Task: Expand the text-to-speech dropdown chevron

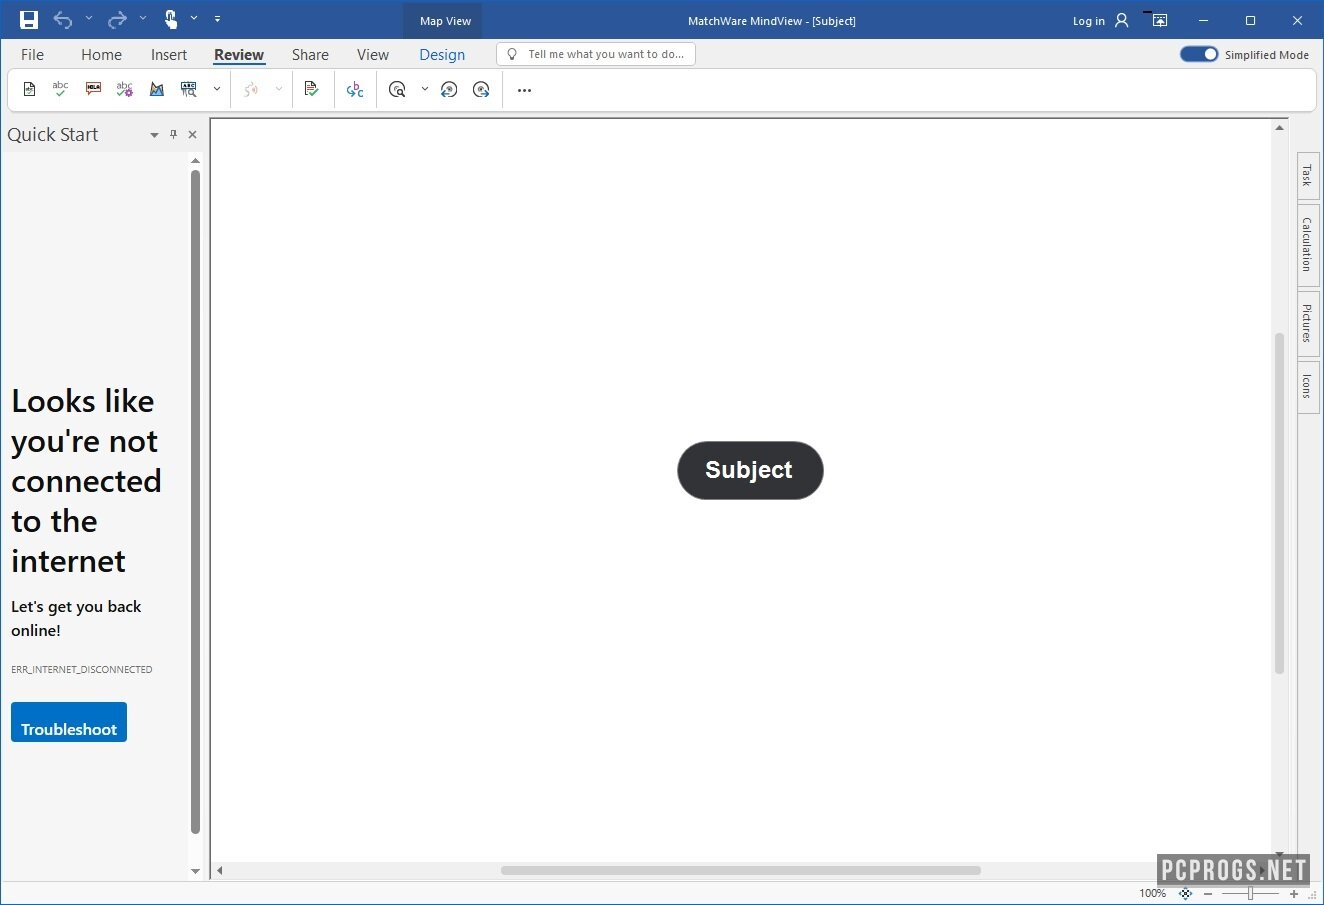Action: tap(278, 90)
